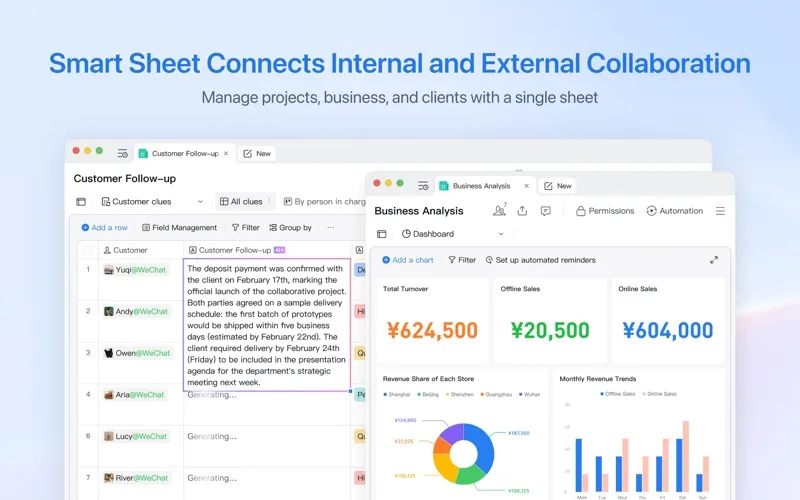Open more options ellipsis in Customer Follow-up toolbar
The image size is (800, 500).
pyautogui.click(x=331, y=228)
